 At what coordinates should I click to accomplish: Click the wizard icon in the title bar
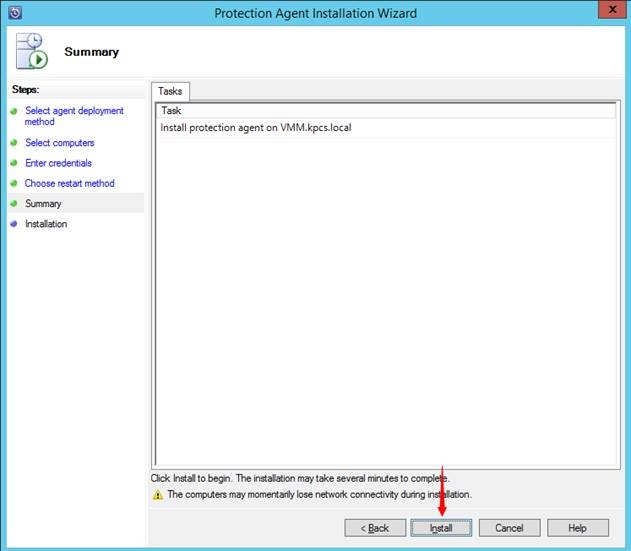(x=14, y=13)
